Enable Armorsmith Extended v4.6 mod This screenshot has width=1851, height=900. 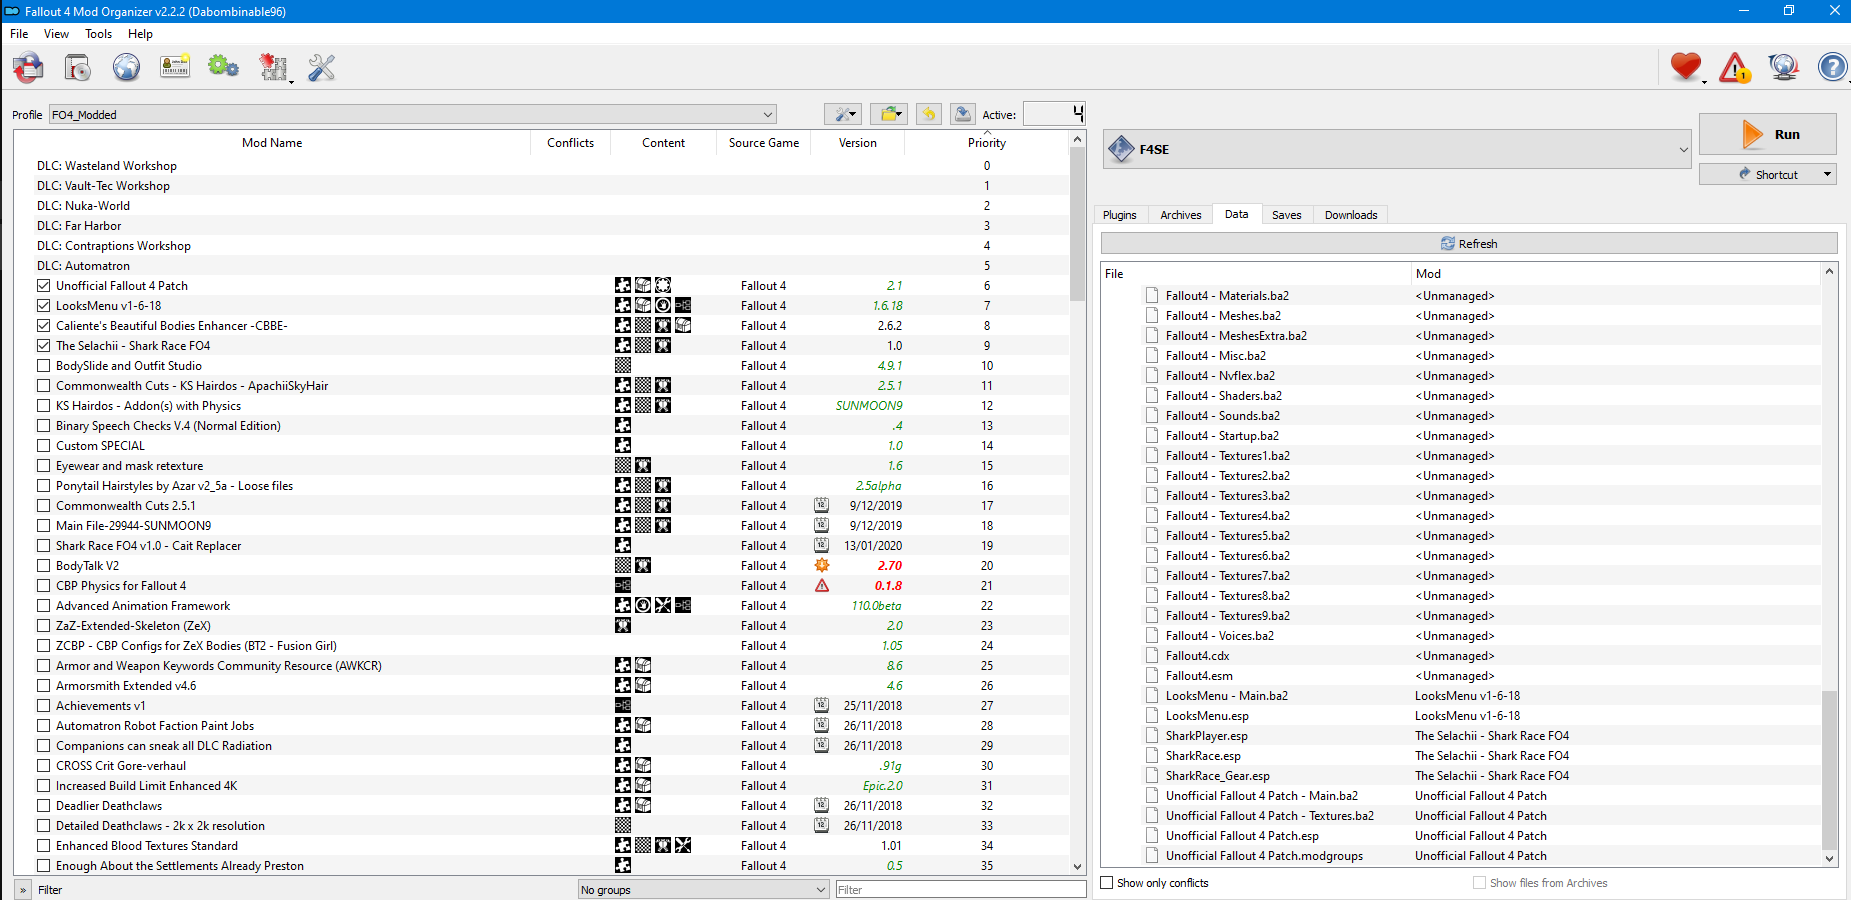(x=43, y=686)
